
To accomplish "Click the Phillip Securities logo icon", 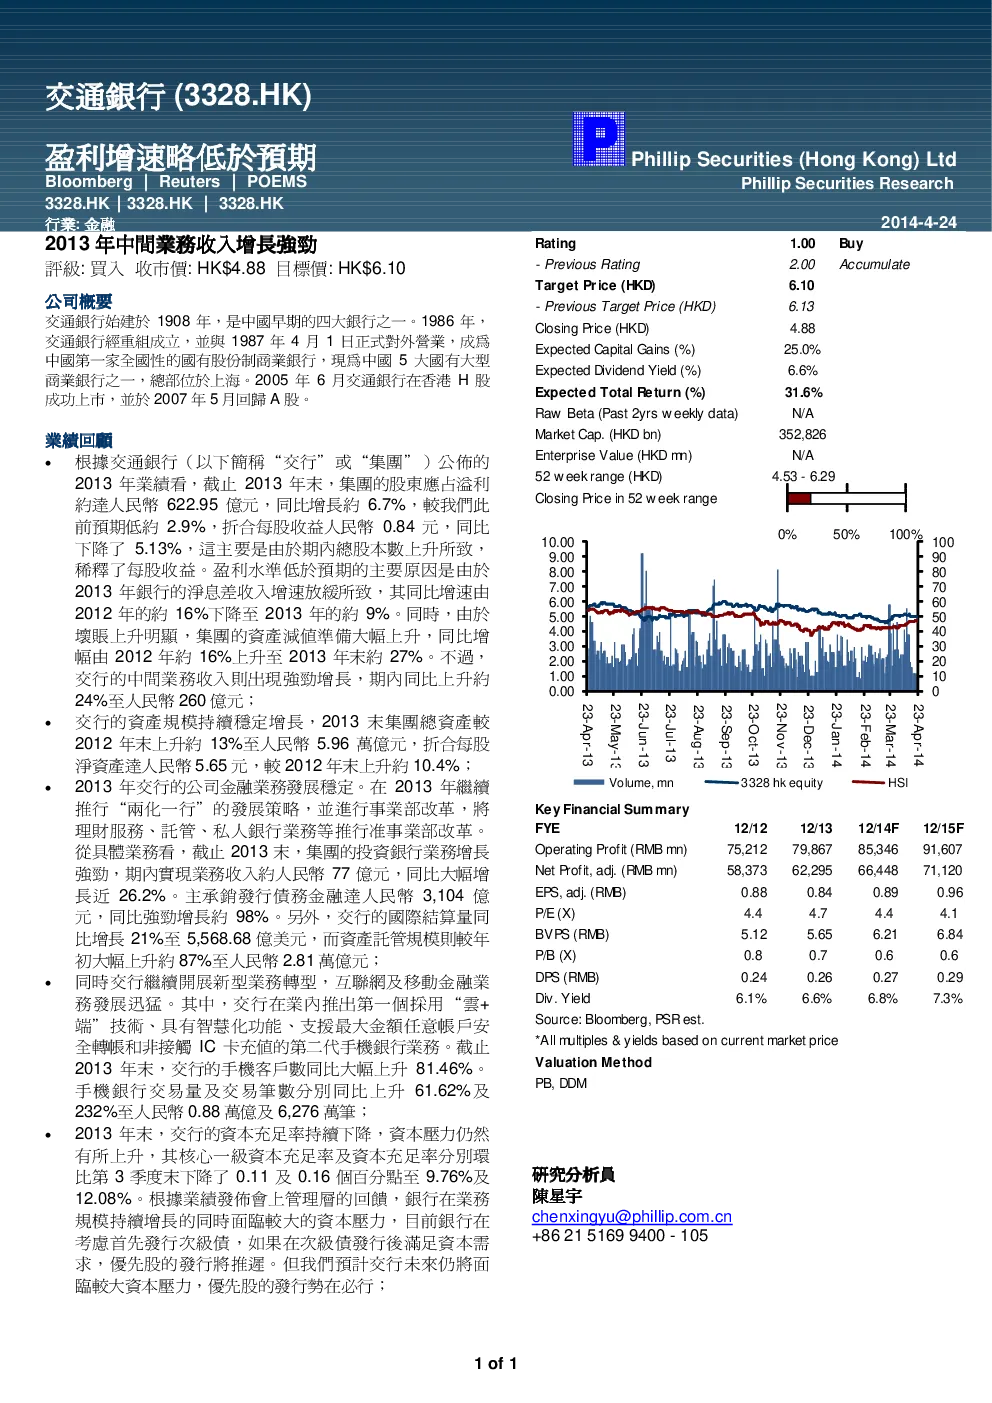I will click(x=599, y=139).
